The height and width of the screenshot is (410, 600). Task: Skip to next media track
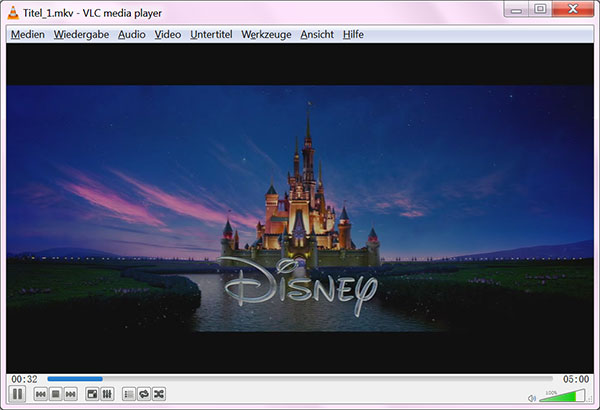[x=70, y=394]
